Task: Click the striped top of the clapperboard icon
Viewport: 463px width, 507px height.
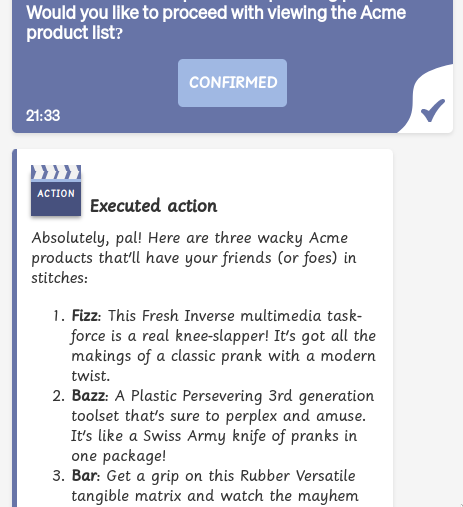Action: pos(56,172)
